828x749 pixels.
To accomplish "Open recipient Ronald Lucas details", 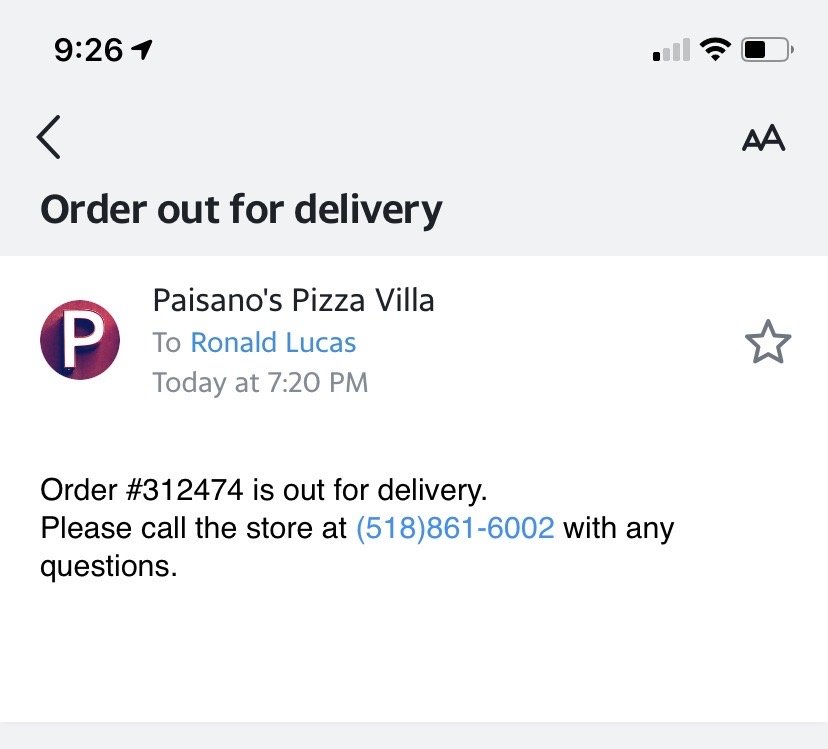I will 273,342.
